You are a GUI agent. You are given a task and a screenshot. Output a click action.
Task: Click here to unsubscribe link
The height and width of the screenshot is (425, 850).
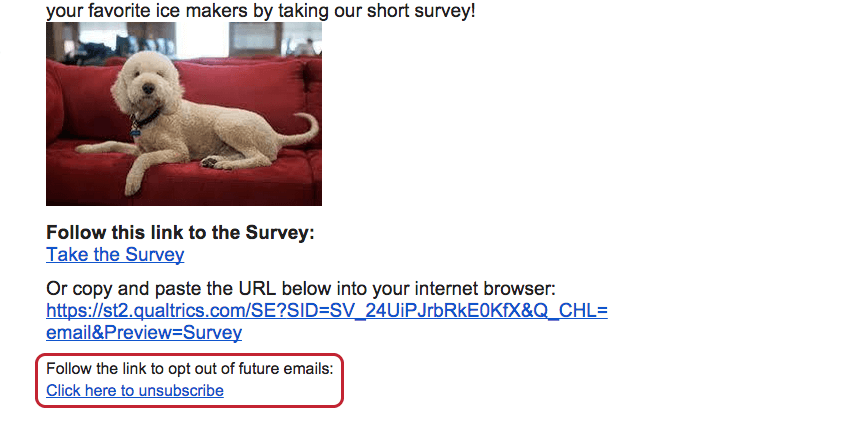[x=134, y=390]
